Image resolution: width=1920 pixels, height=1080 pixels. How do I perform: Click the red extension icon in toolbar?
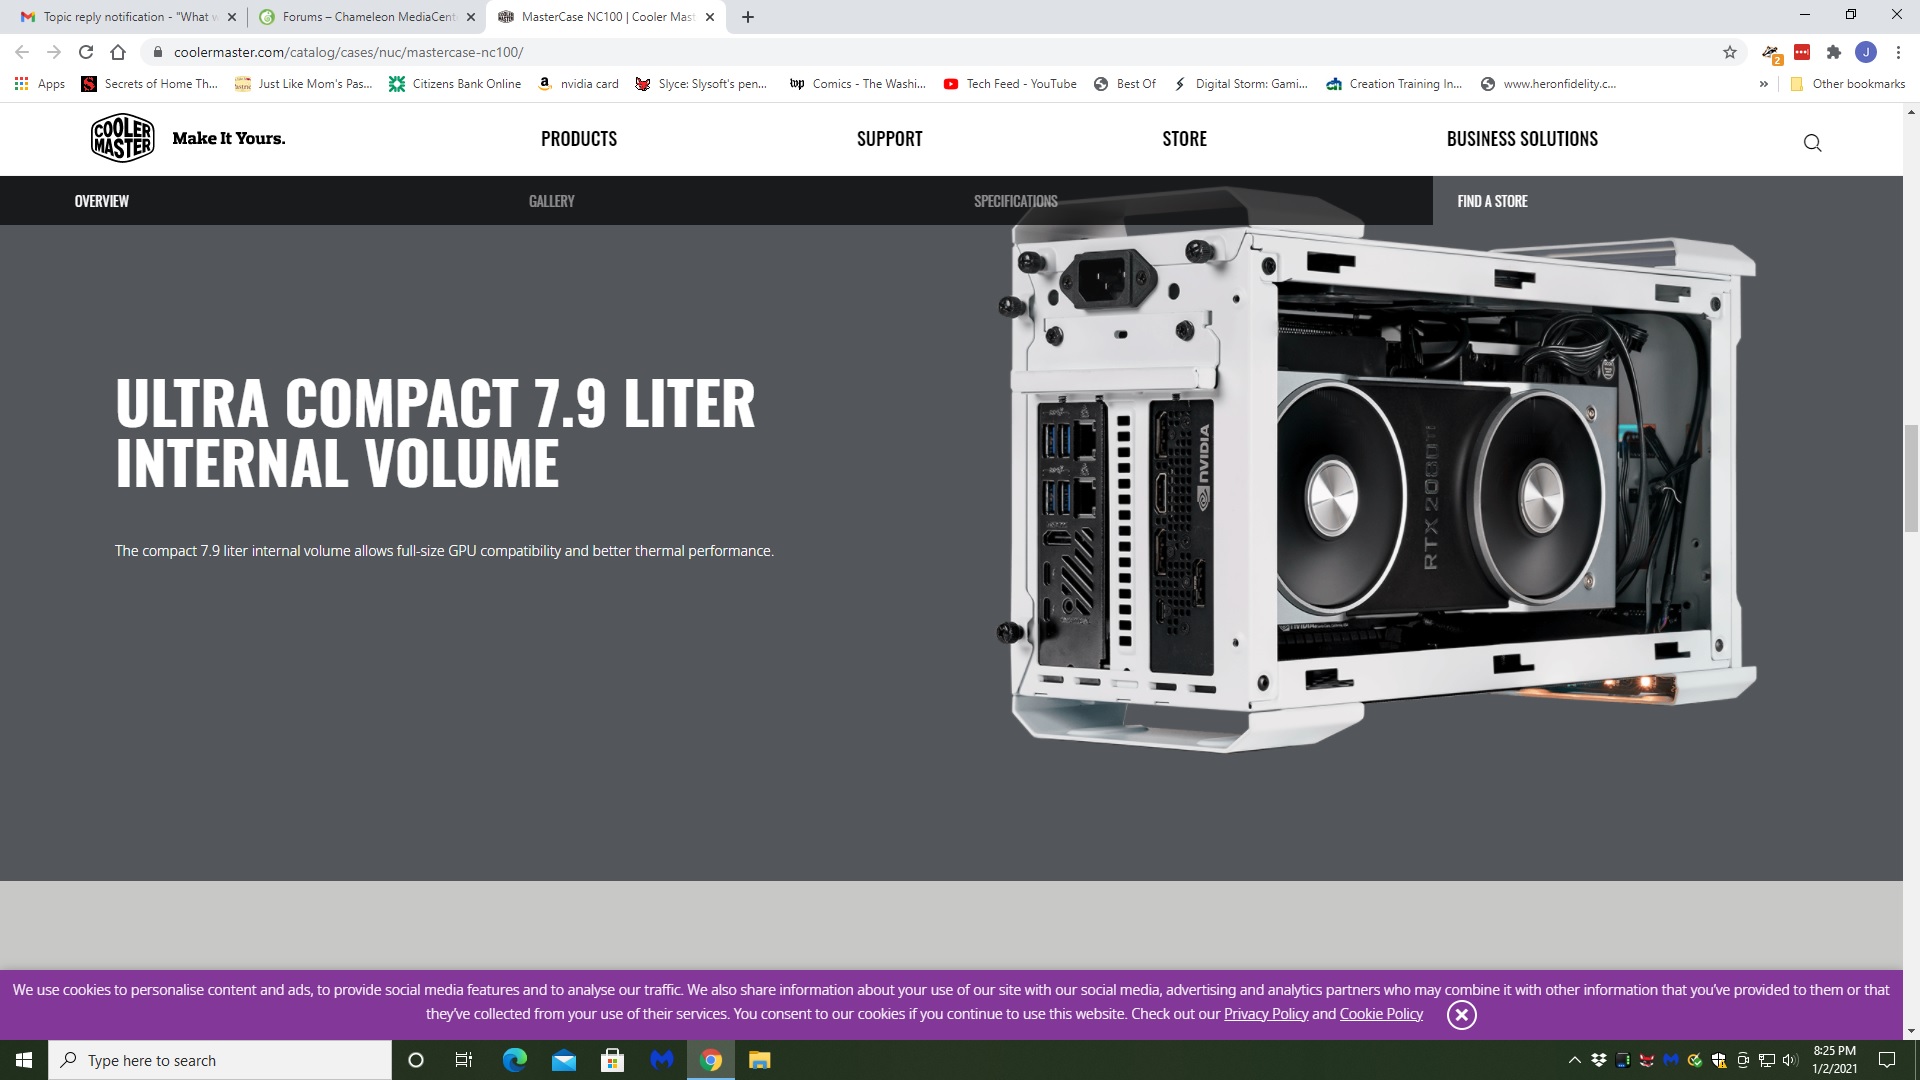[1802, 52]
